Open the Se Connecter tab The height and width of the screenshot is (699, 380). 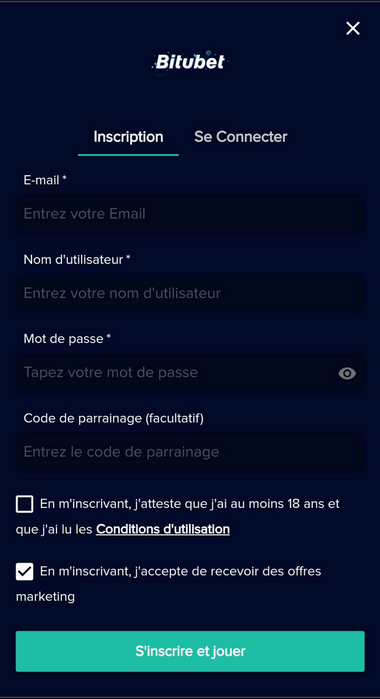240,136
